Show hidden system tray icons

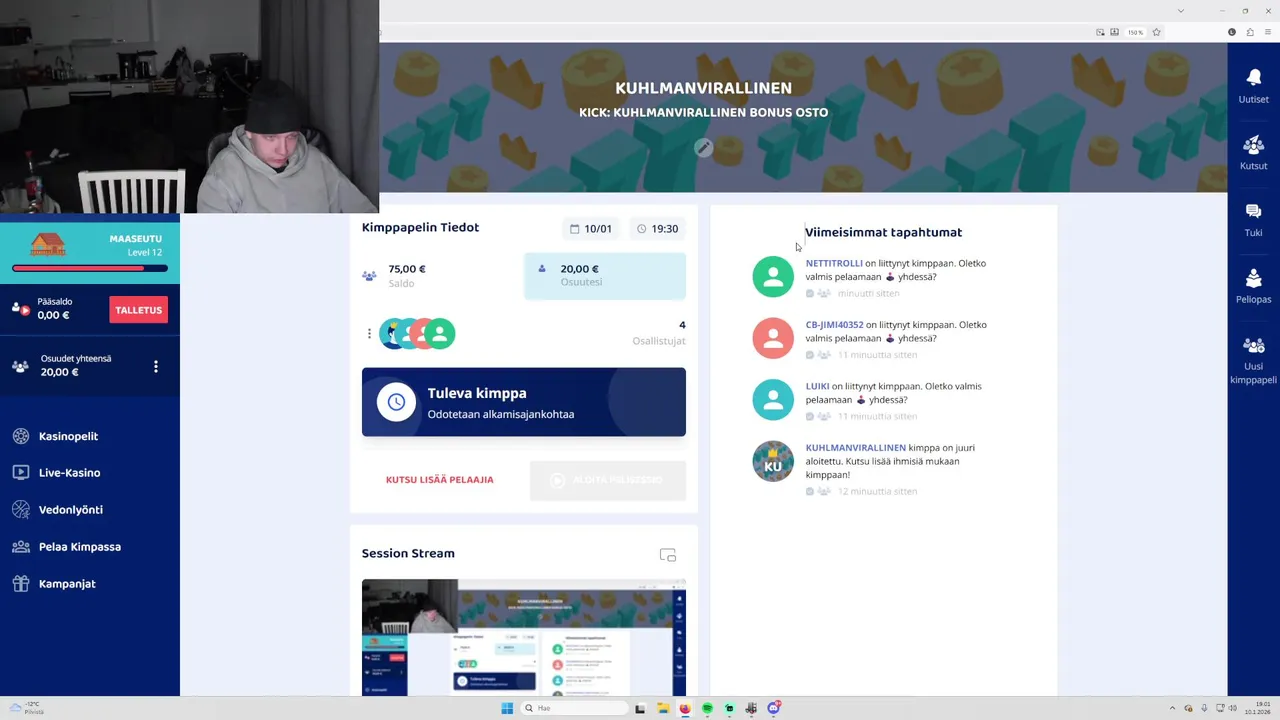[1172, 708]
